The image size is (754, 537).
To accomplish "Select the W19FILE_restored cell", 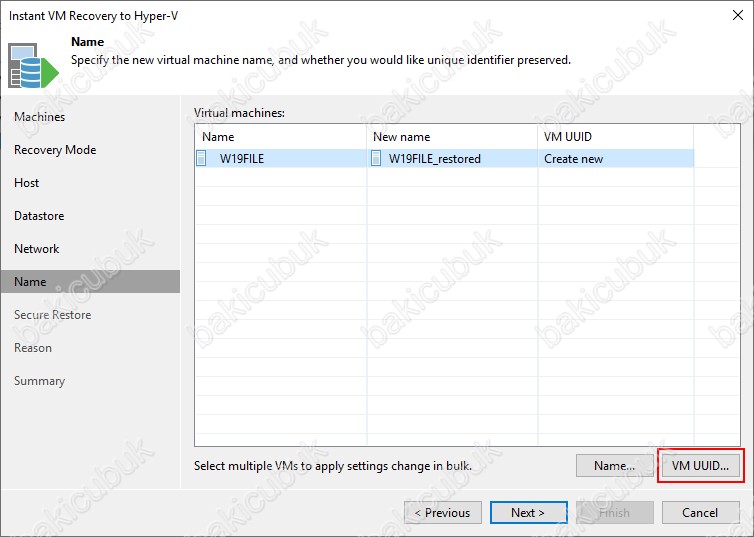I will [452, 158].
